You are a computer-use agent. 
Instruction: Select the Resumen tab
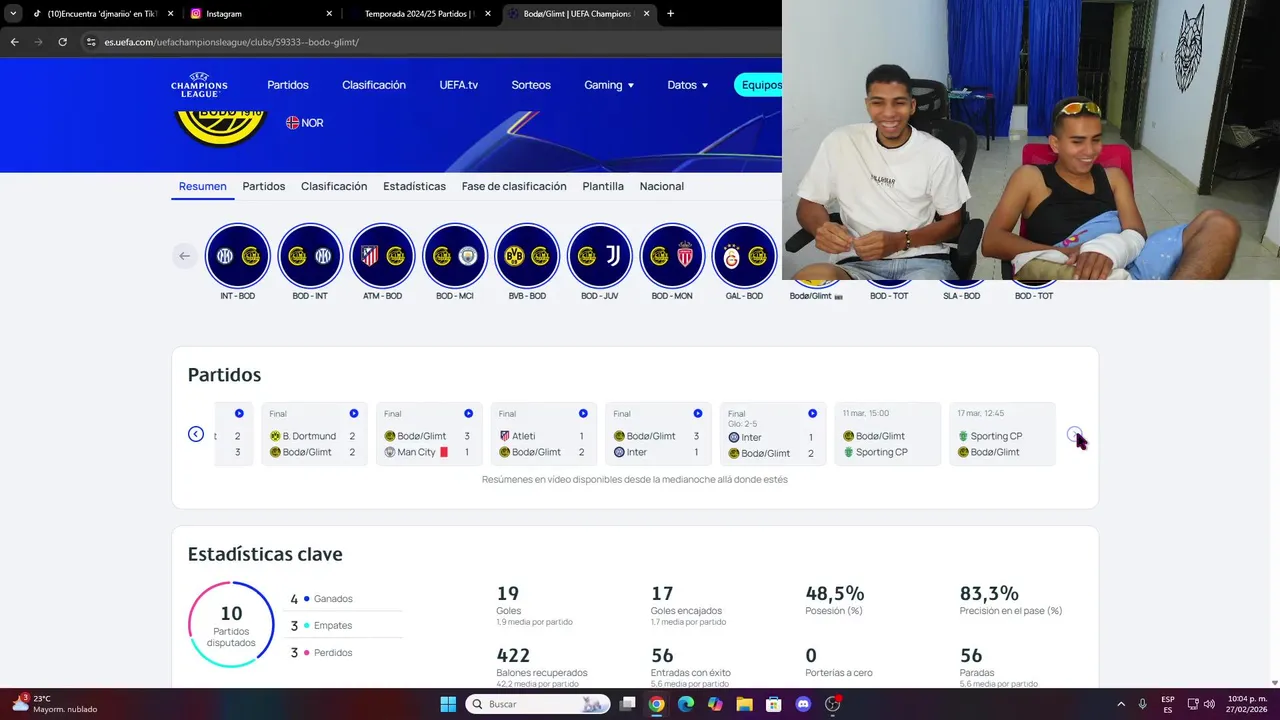pos(203,186)
